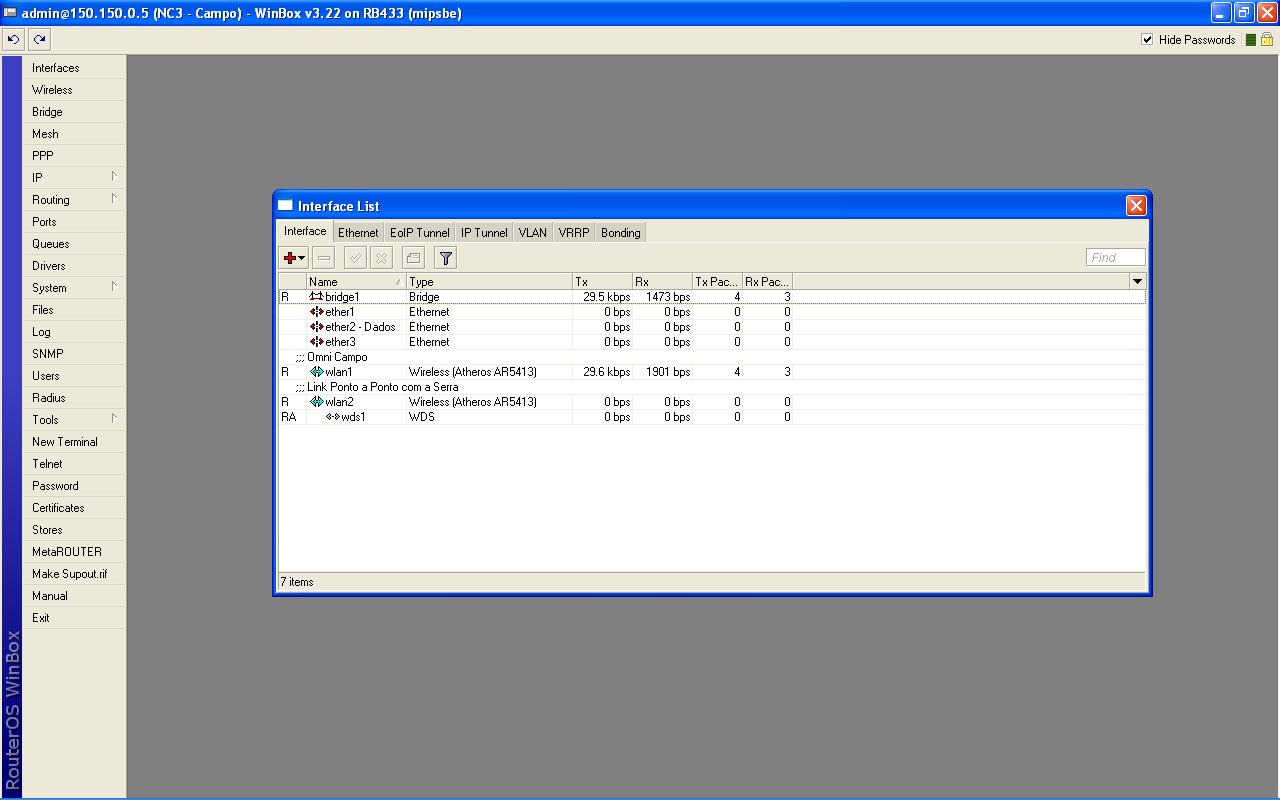Open the PPP menu item
This screenshot has width=1280, height=800.
[x=75, y=156]
